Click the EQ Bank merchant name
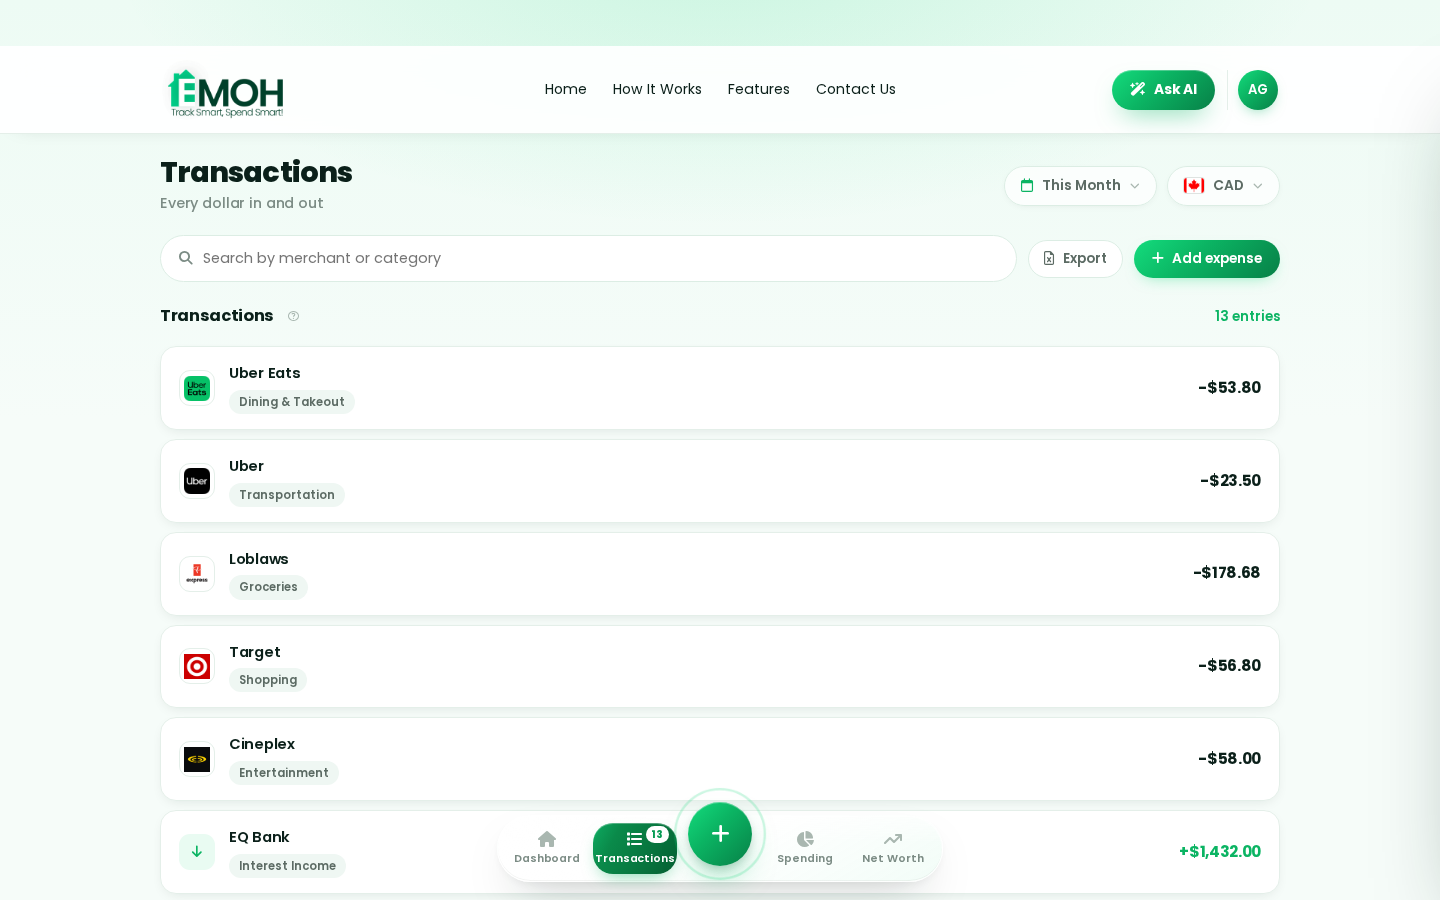 point(259,837)
